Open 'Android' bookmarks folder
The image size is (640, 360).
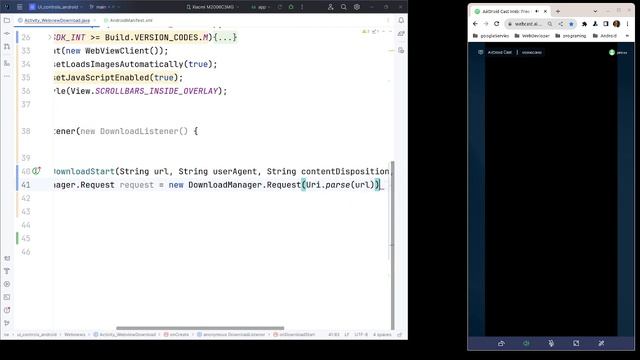[x=605, y=36]
